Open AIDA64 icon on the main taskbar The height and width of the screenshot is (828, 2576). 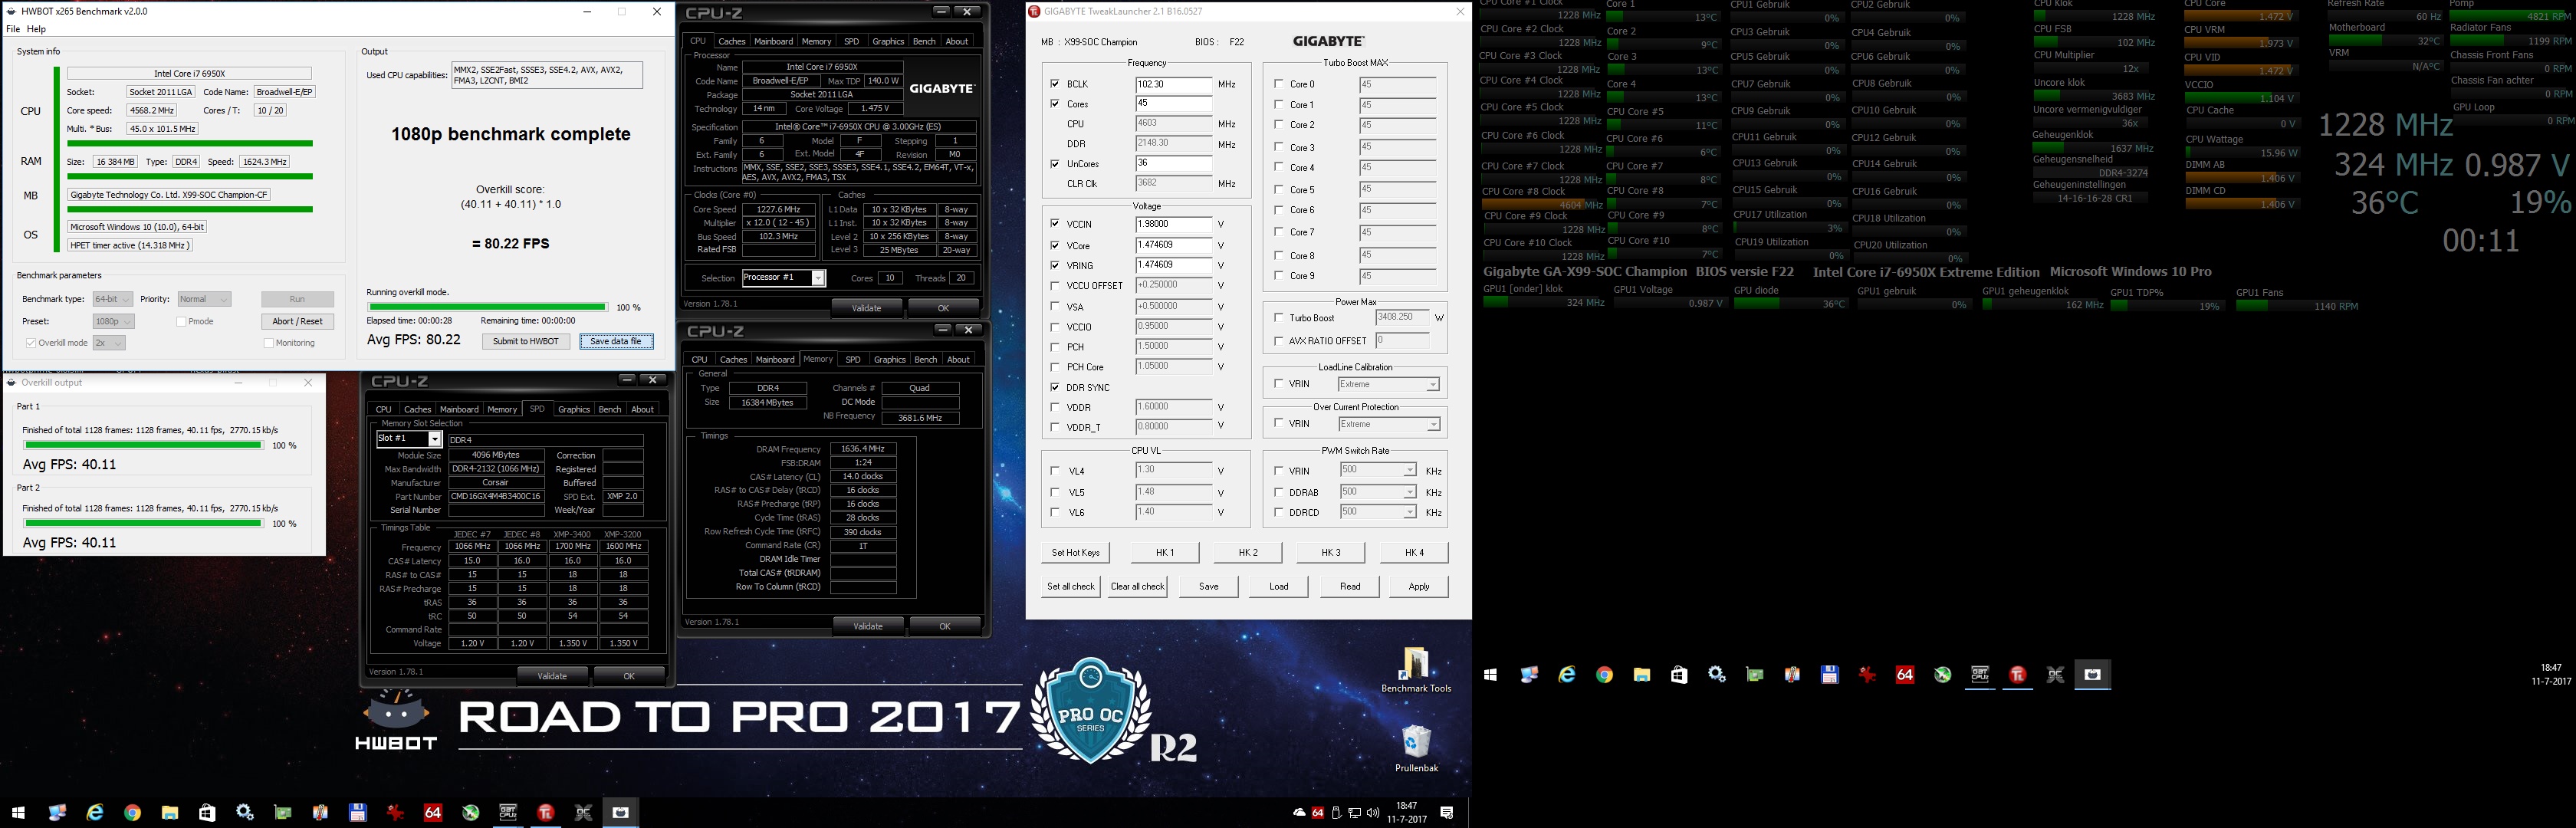(x=433, y=813)
